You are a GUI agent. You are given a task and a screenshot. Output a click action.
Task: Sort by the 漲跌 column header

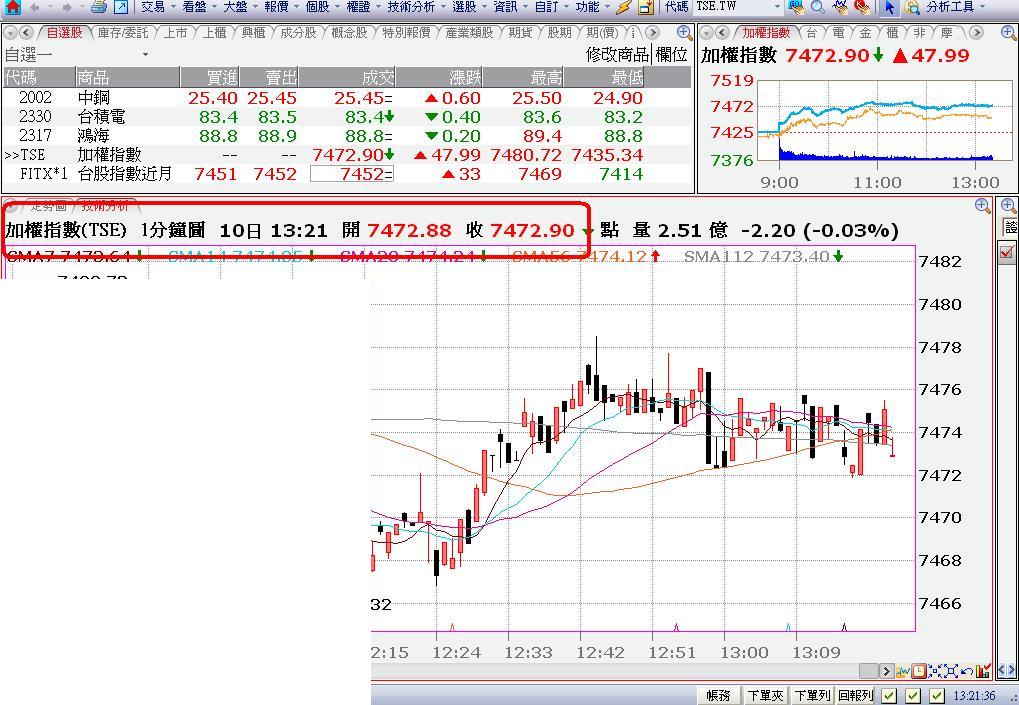pos(439,78)
